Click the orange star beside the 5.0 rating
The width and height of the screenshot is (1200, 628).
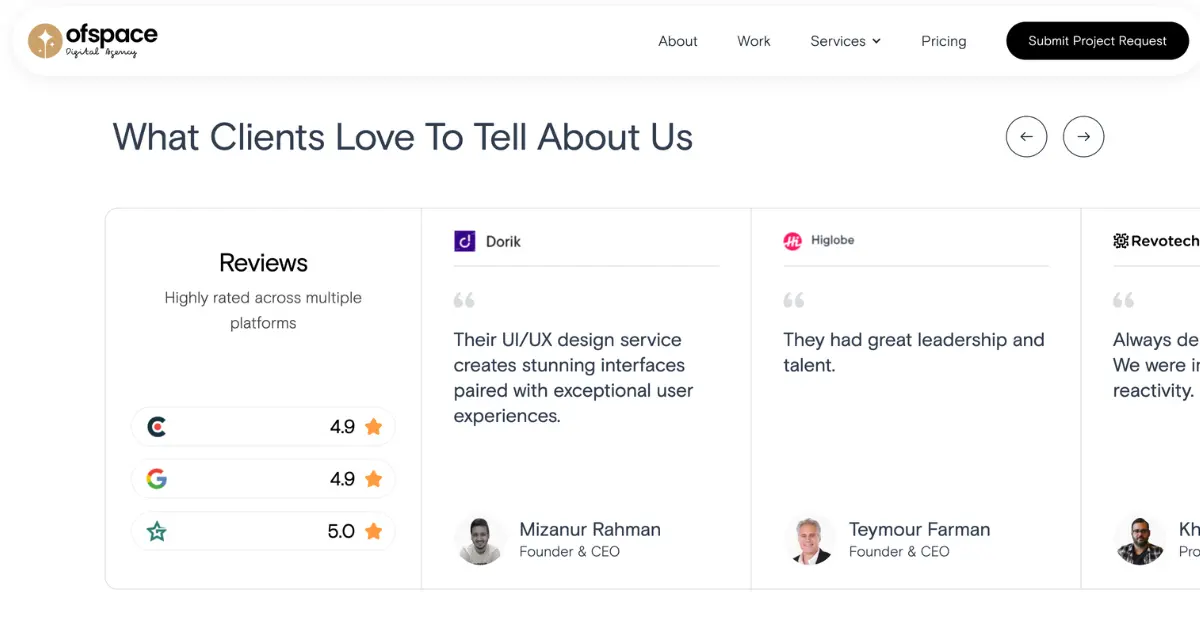coord(373,531)
